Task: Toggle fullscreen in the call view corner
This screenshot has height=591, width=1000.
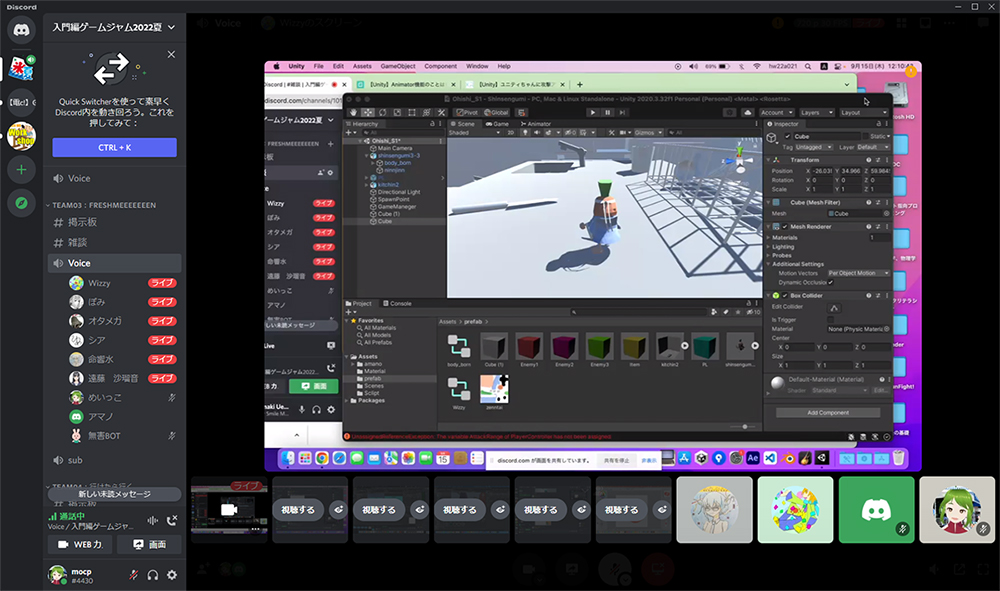Action: coord(981,569)
